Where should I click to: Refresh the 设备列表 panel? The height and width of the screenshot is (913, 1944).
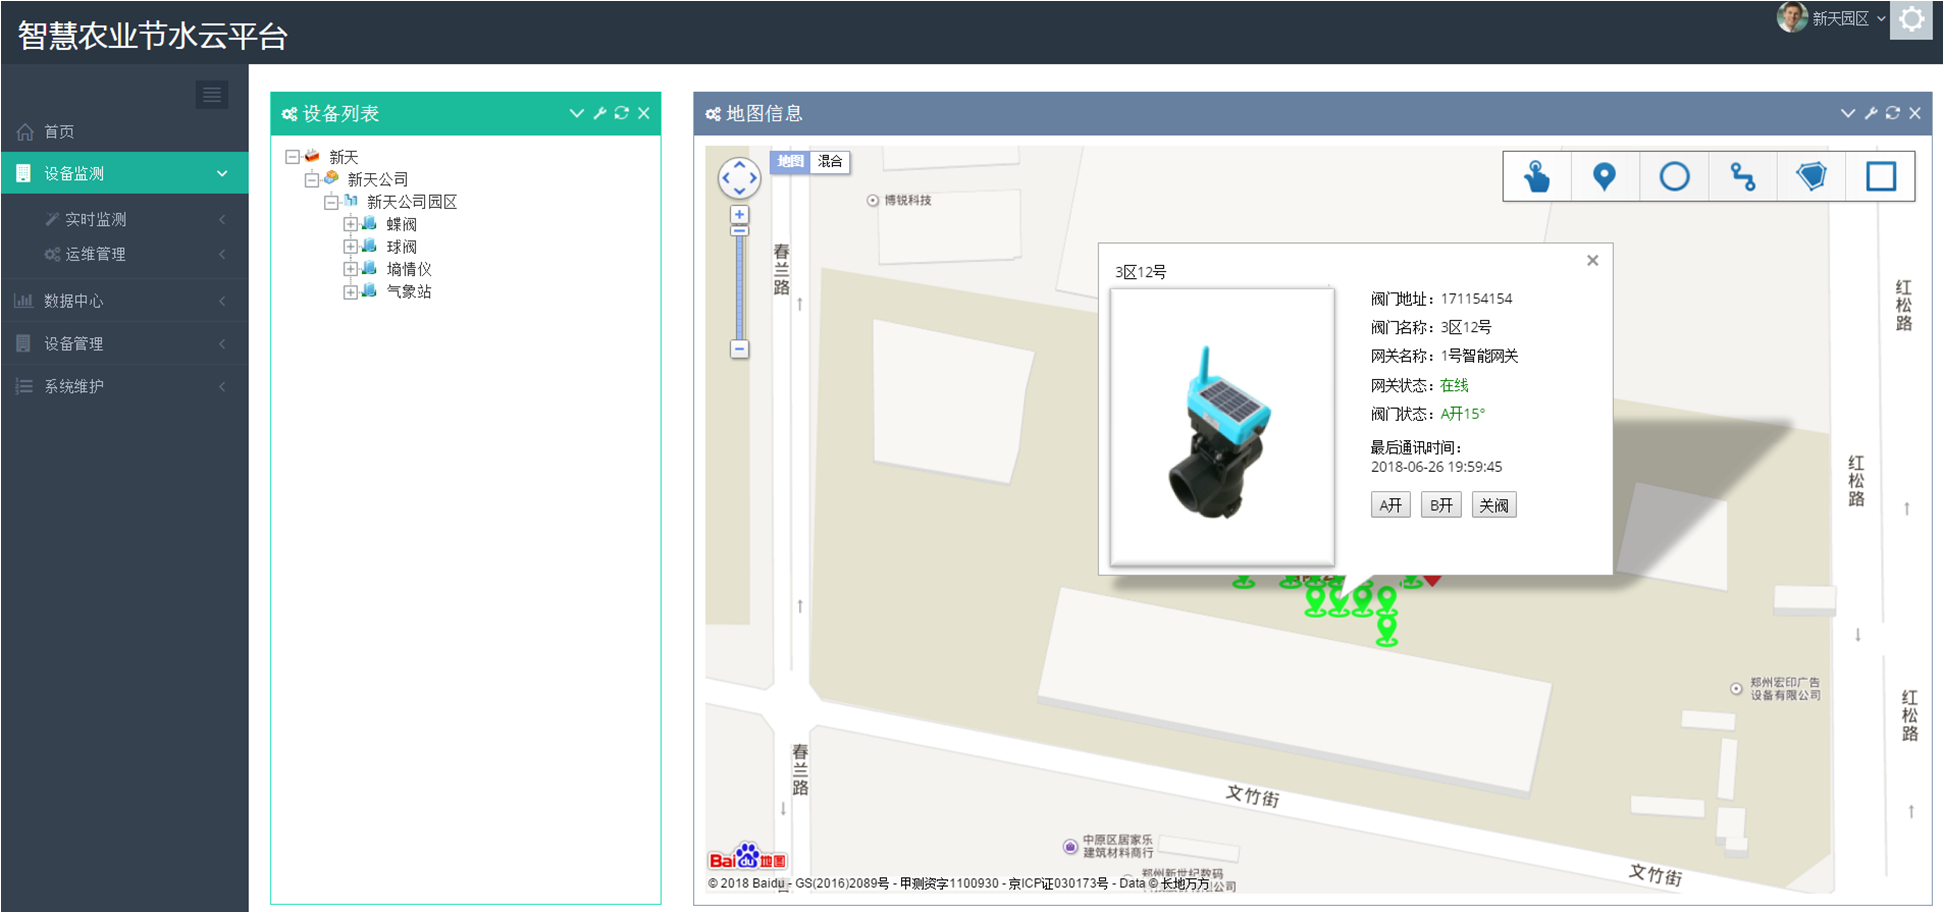coord(621,113)
